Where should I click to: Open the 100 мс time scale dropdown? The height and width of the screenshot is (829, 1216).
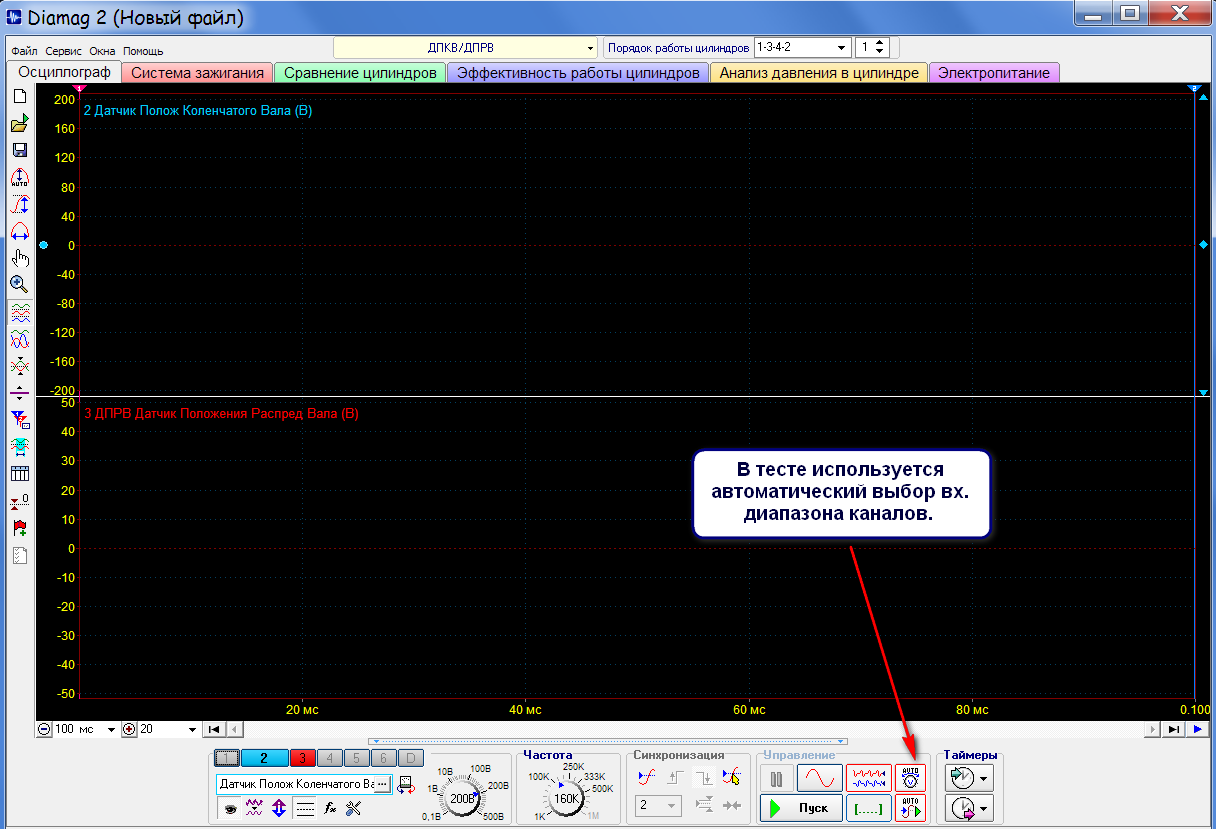coord(111,729)
